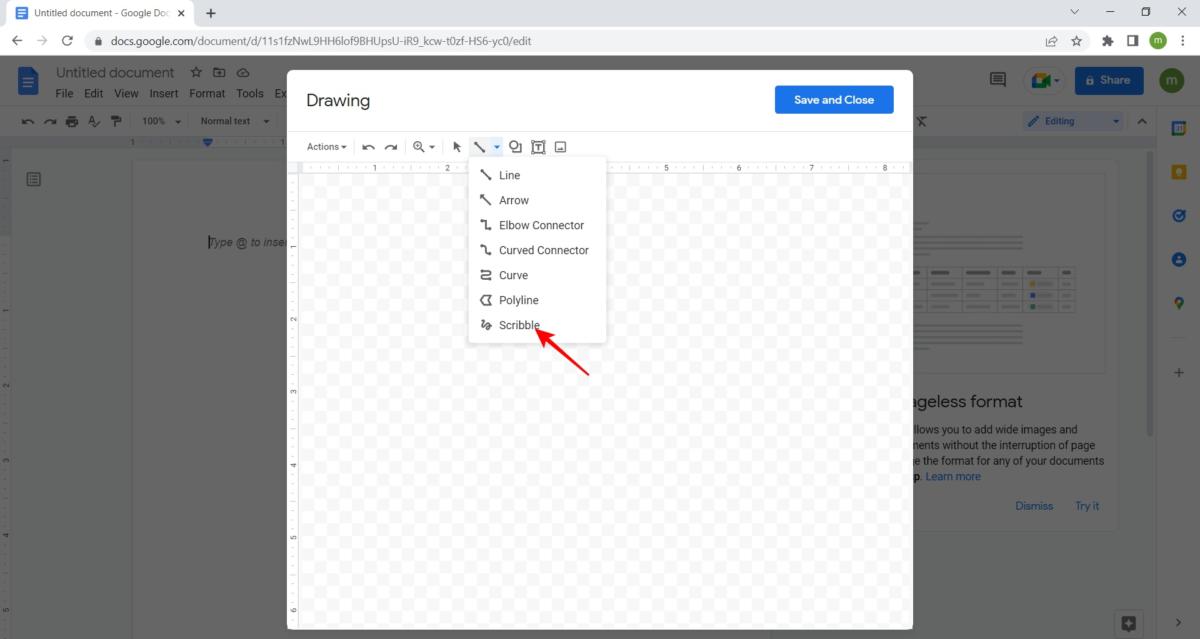Open the Shape tool
Viewport: 1200px width, 639px height.
coord(515,147)
